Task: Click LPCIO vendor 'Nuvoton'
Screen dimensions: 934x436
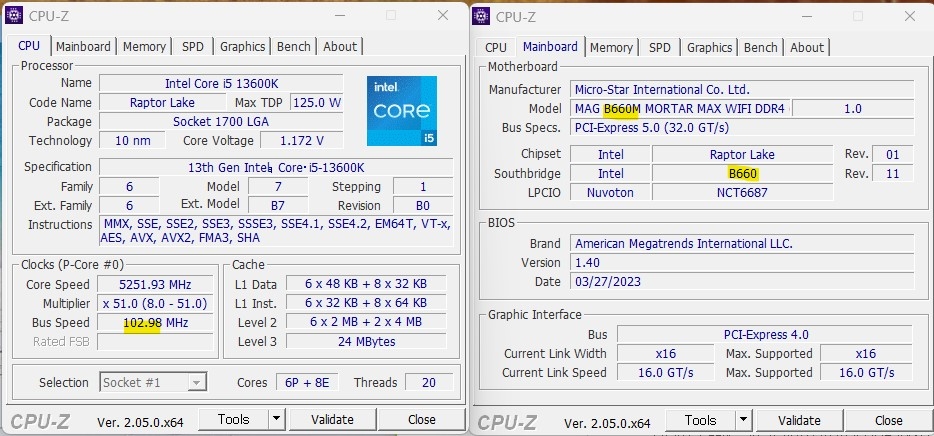Action: [x=610, y=192]
